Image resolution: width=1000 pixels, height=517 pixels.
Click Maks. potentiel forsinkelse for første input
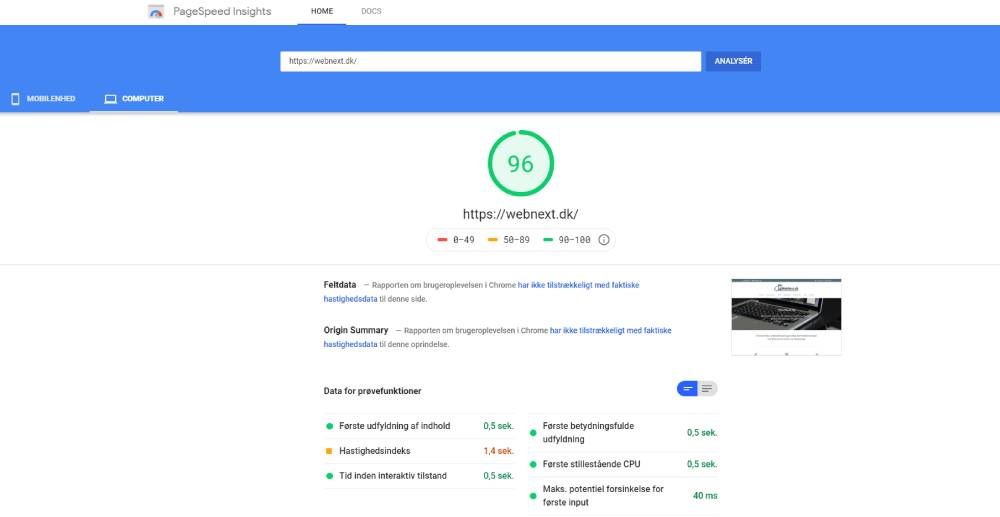pos(623,495)
